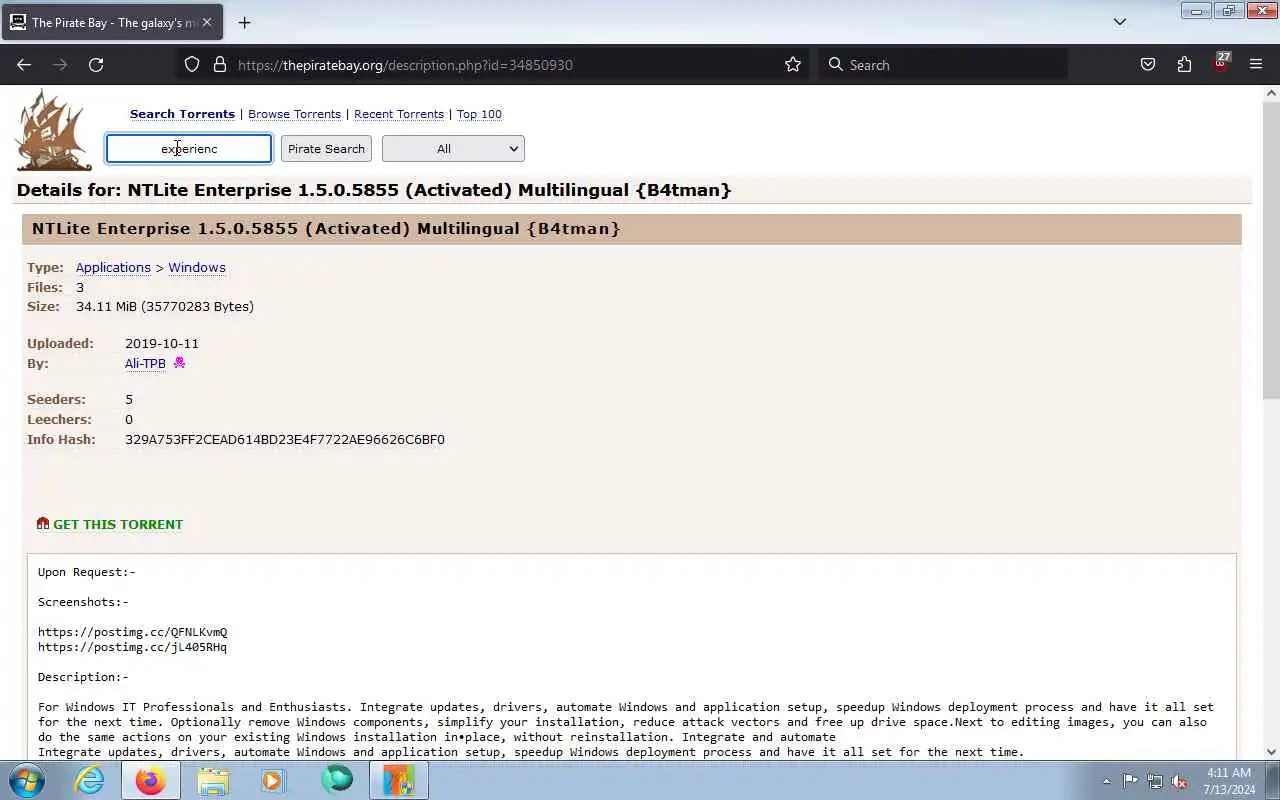Image resolution: width=1280 pixels, height=800 pixels.
Task: Open Browse Torrents
Action: (x=294, y=114)
